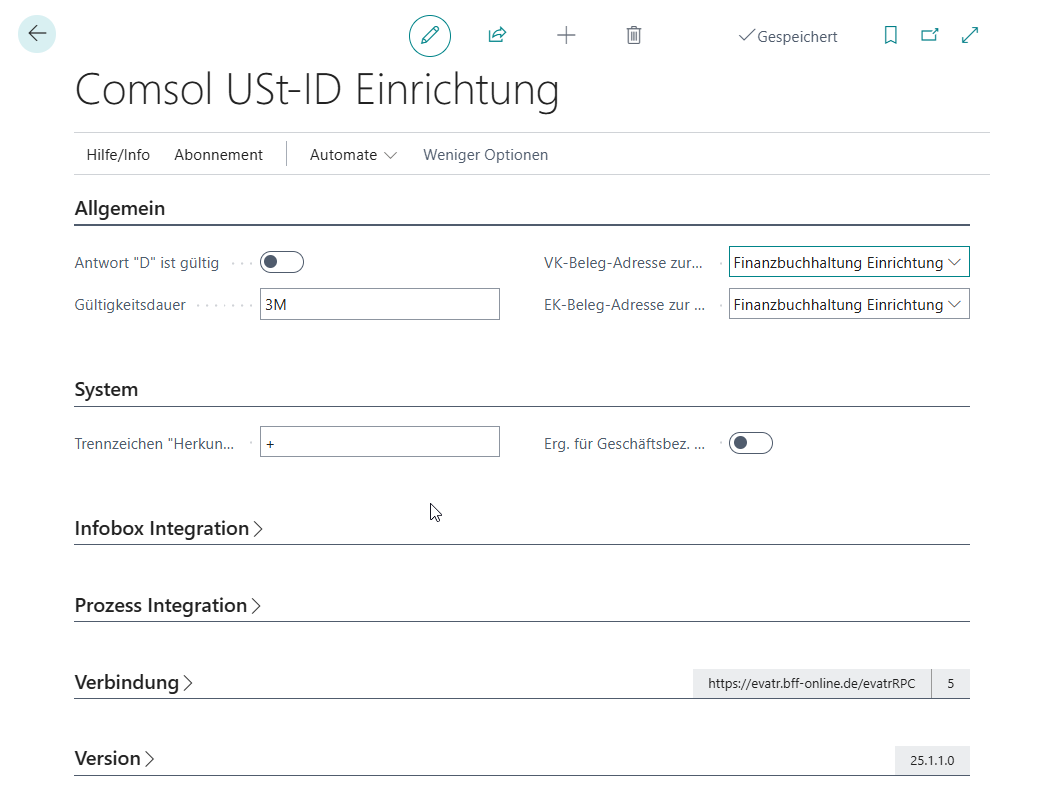Expand the Version section

click(x=114, y=758)
